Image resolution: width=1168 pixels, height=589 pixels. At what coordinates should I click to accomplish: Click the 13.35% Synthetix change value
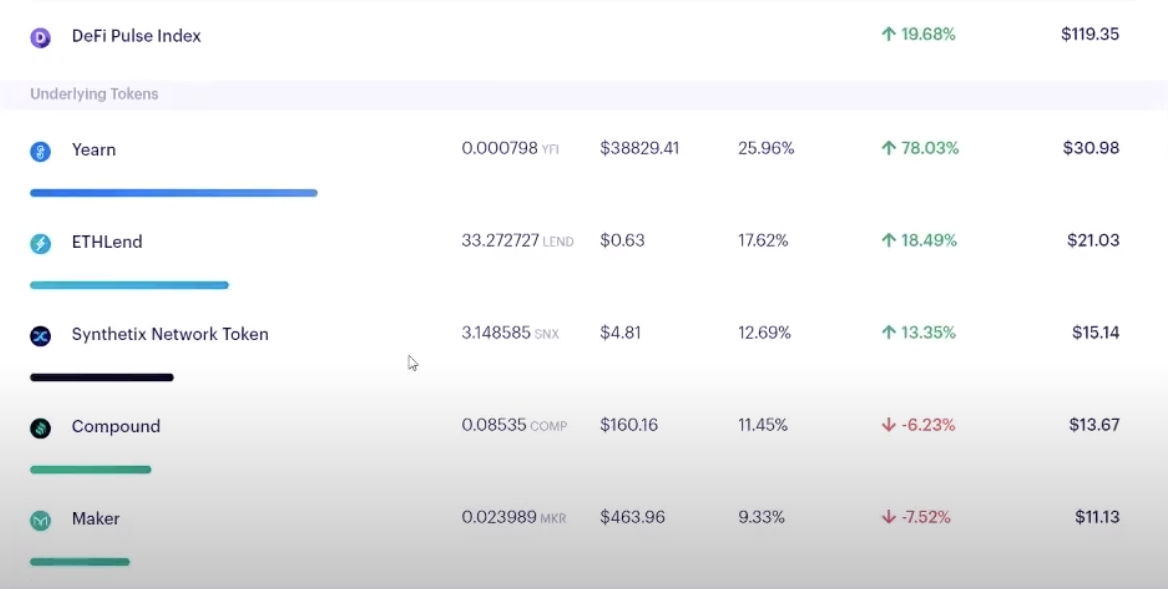(928, 333)
